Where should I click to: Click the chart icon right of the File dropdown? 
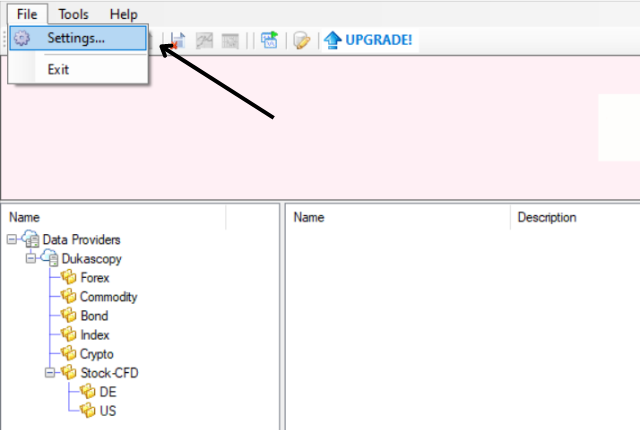[178, 41]
